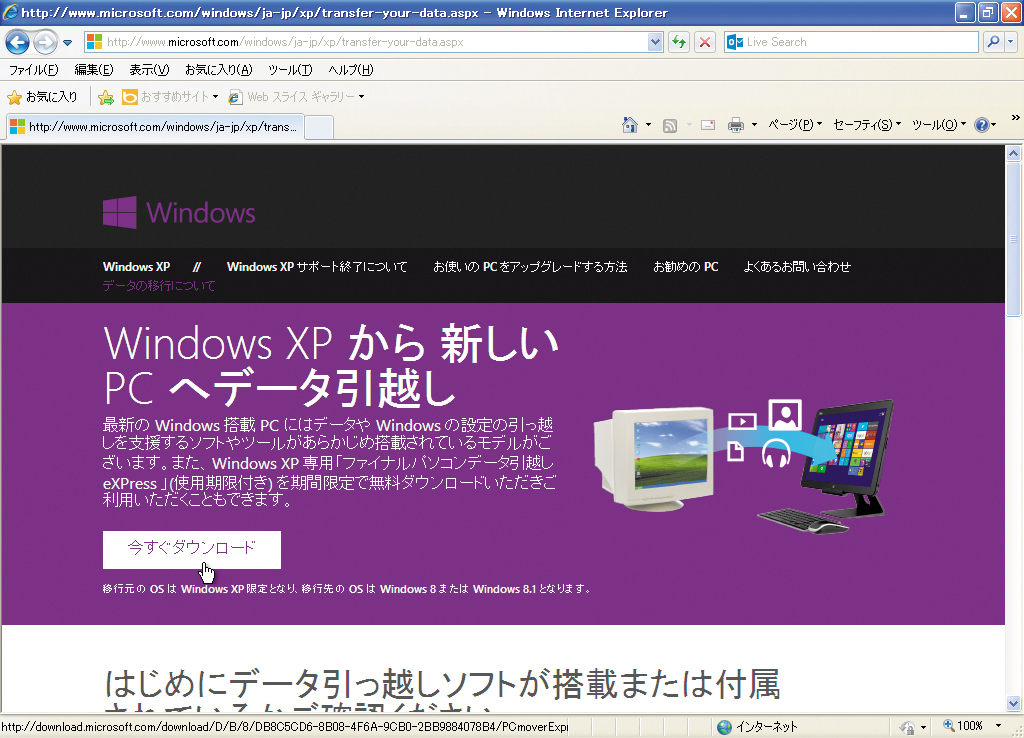Click the old CRT to new PC illustration
Image resolution: width=1024 pixels, height=738 pixels.
click(743, 466)
